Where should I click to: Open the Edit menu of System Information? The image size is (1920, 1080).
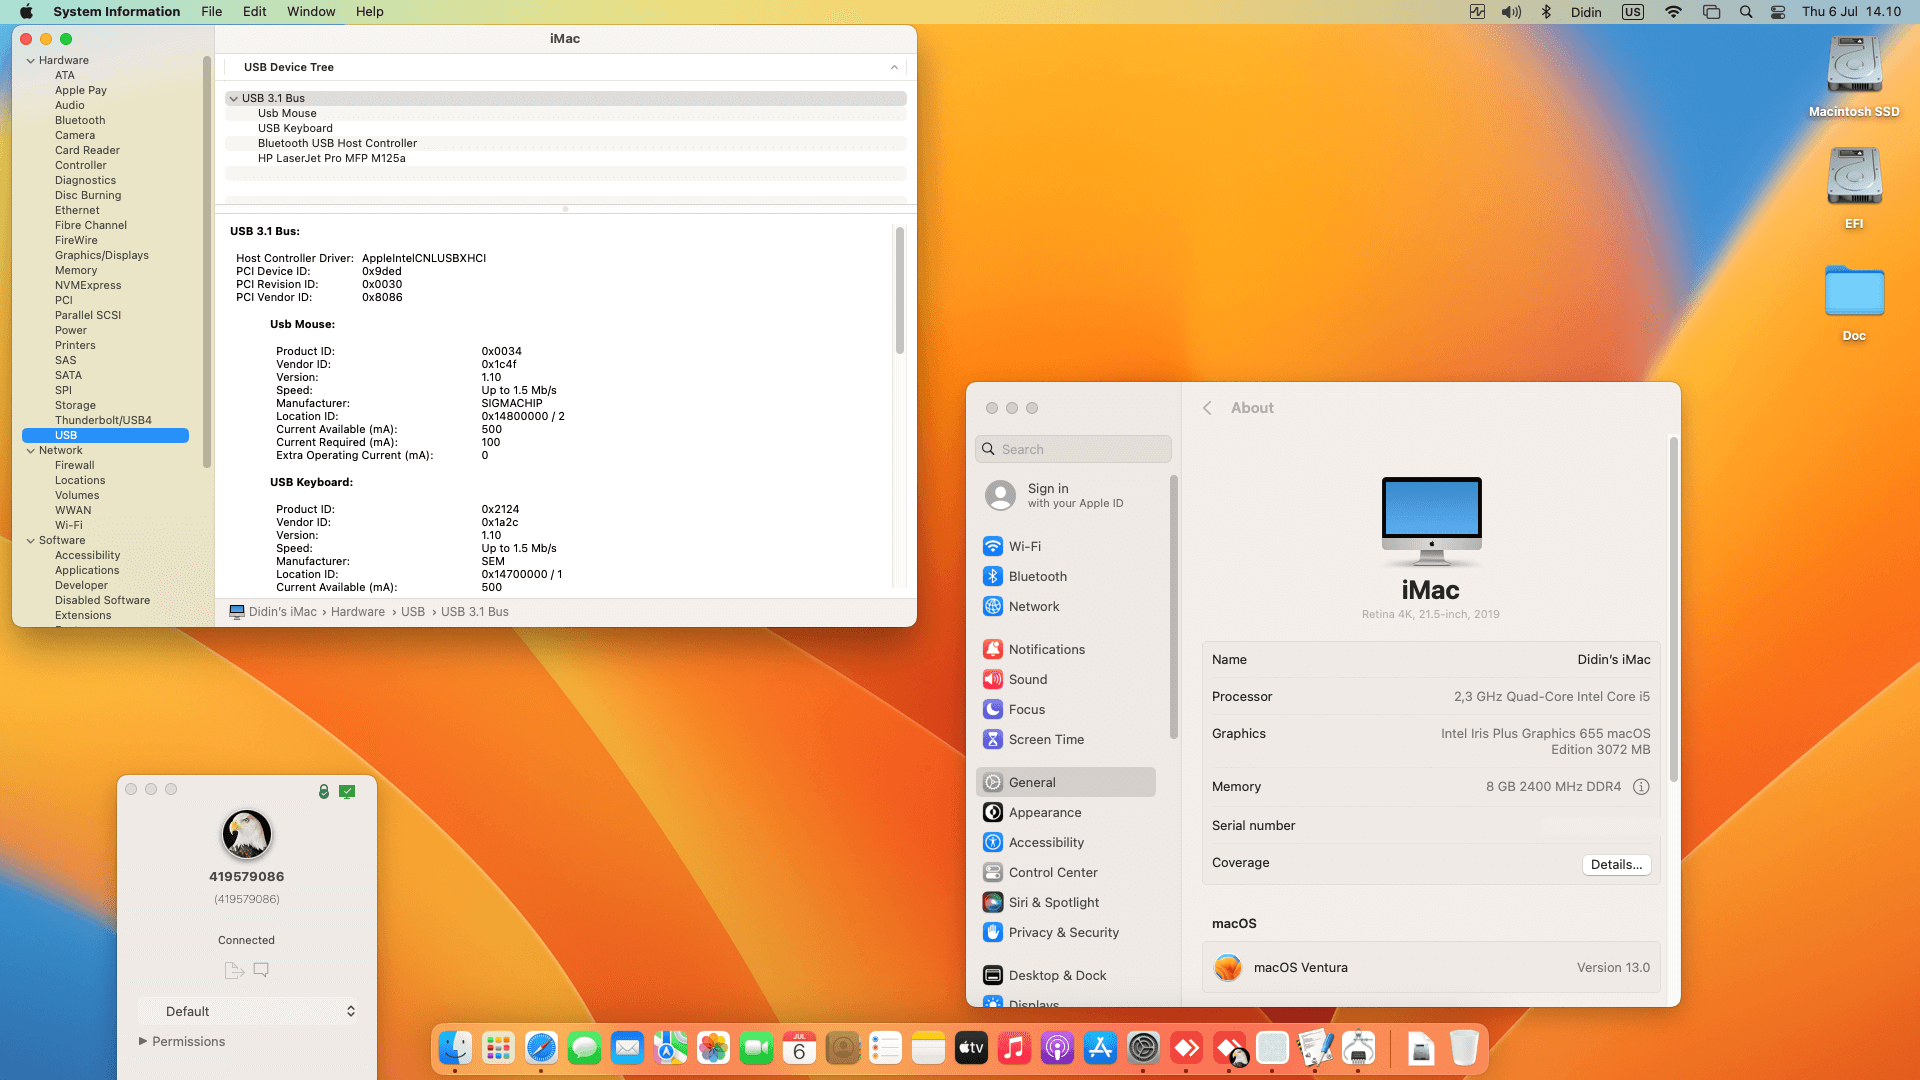click(x=254, y=11)
